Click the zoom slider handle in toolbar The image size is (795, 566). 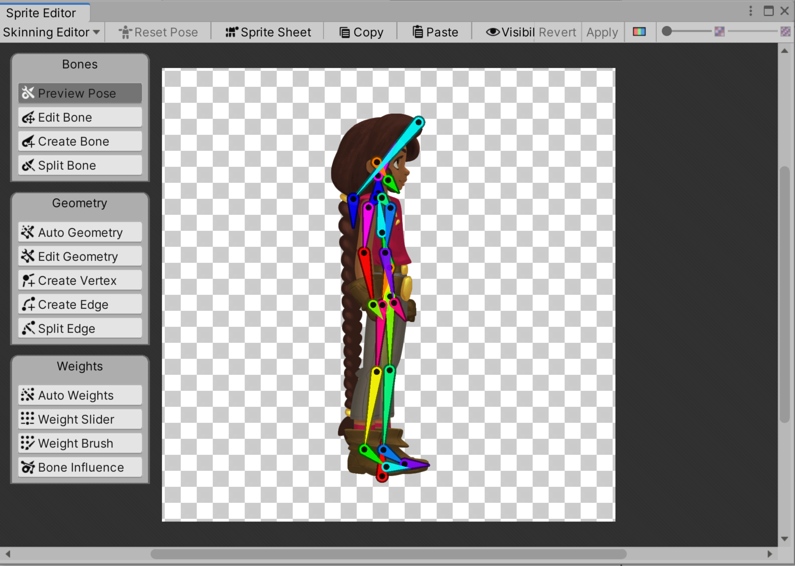click(x=667, y=32)
